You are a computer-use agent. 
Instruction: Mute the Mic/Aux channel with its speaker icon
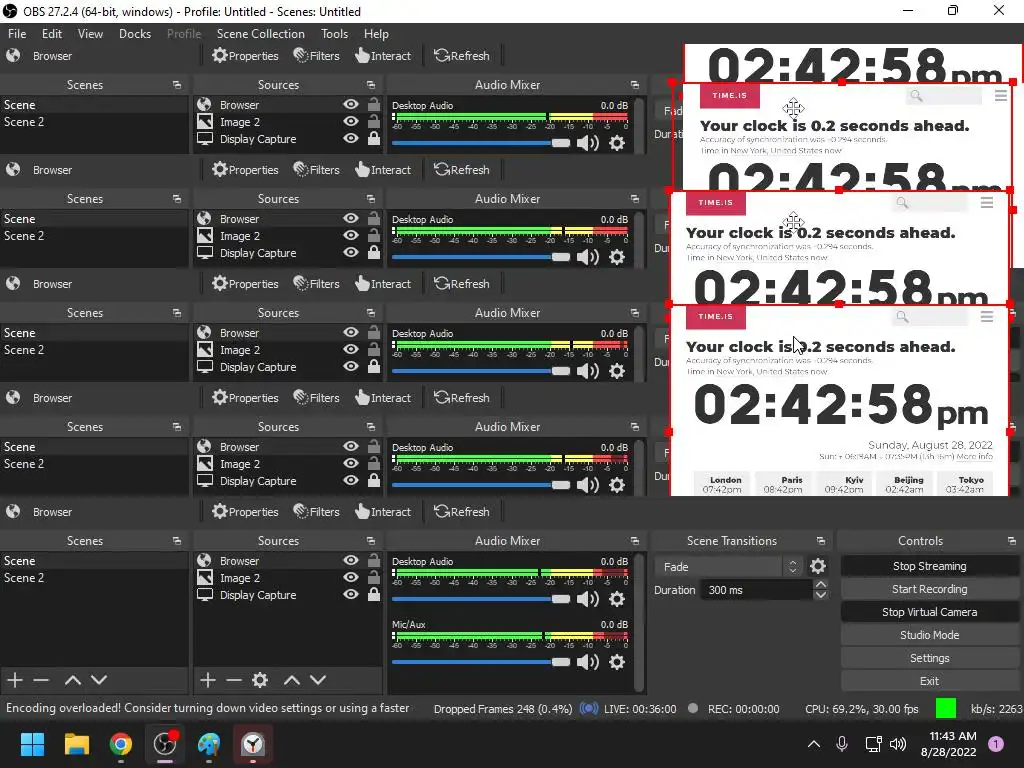point(588,662)
